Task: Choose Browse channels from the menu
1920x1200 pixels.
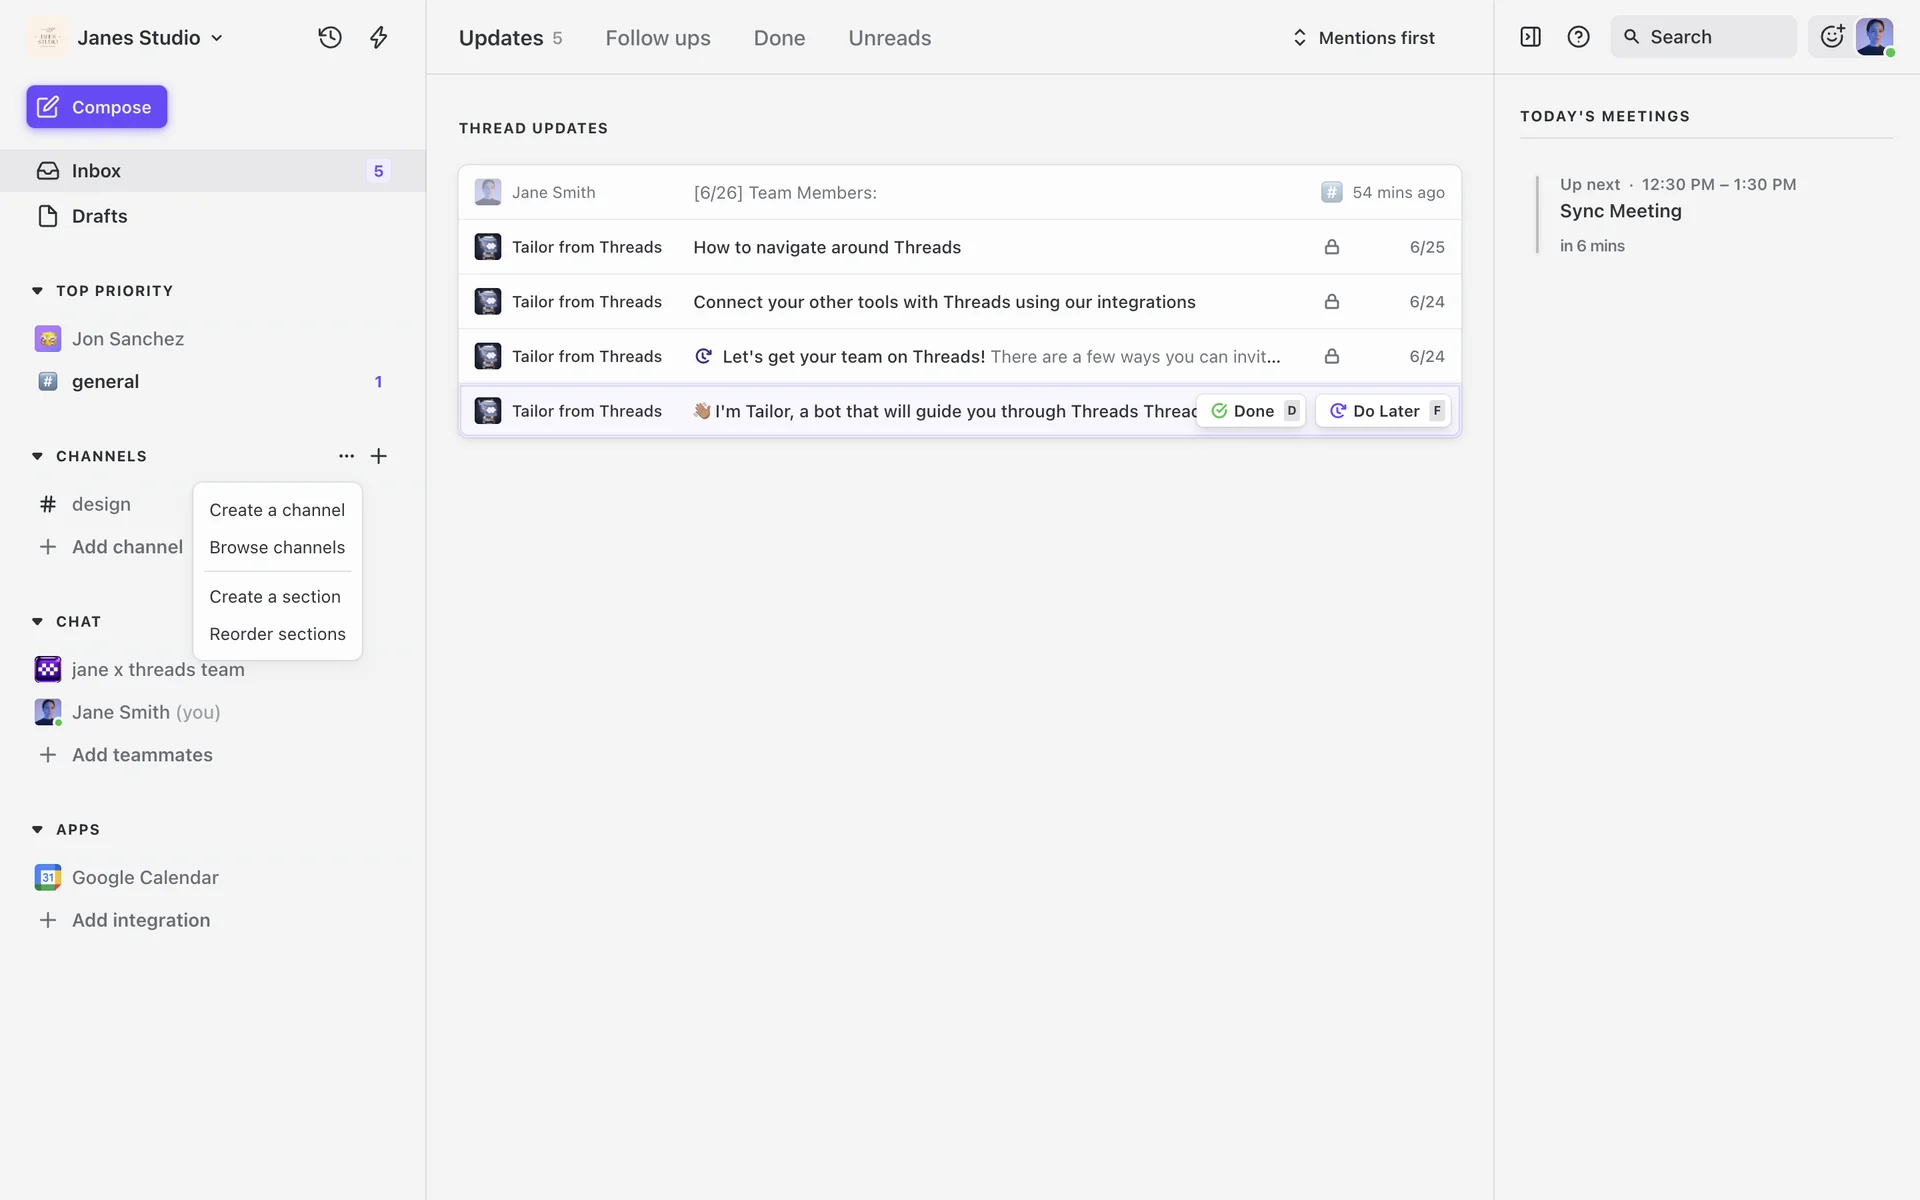Action: click(277, 548)
